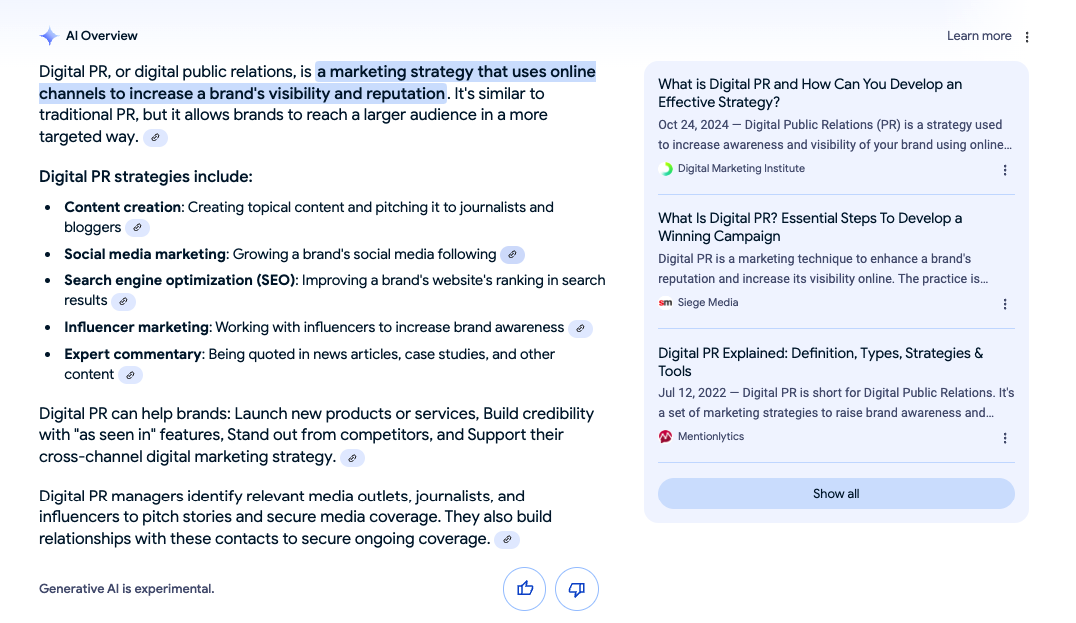Open the AI Overview three-dot menu
The width and height of the screenshot is (1076, 623).
click(x=1027, y=37)
